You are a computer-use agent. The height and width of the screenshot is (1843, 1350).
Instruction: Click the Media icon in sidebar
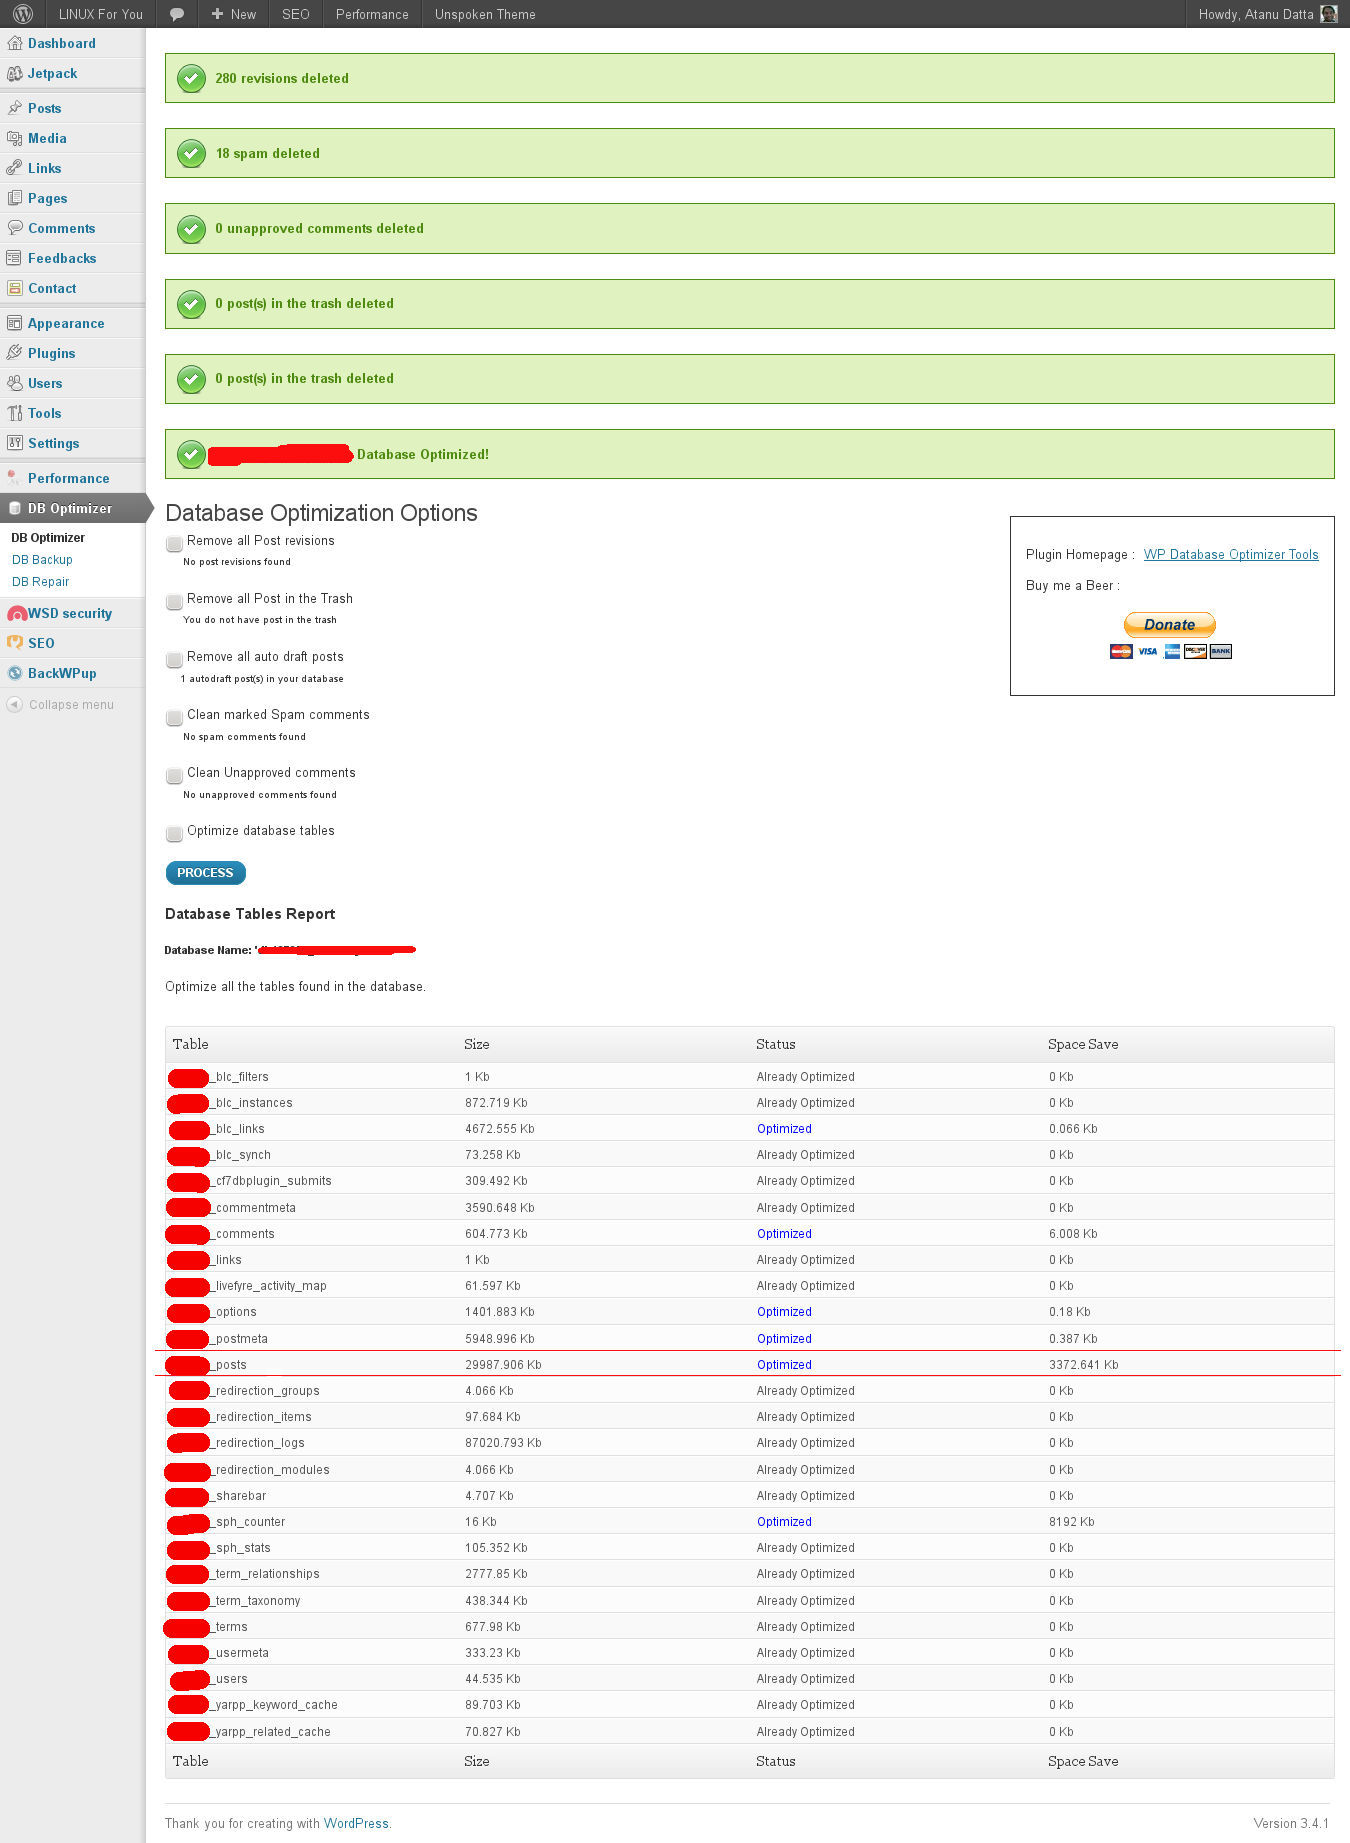[x=14, y=138]
